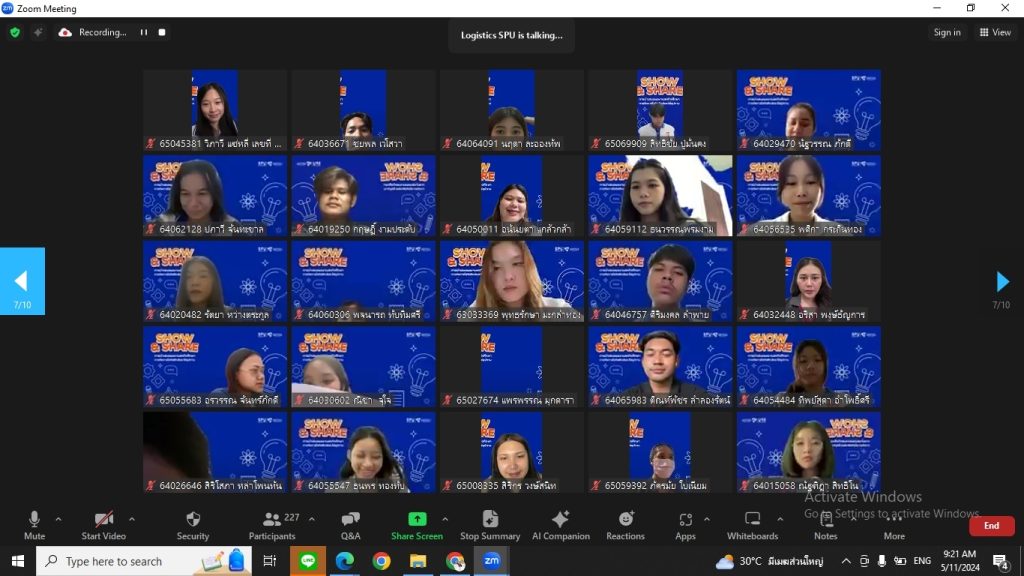Toggle the Mute microphone button
1024x576 pixels.
(35, 526)
